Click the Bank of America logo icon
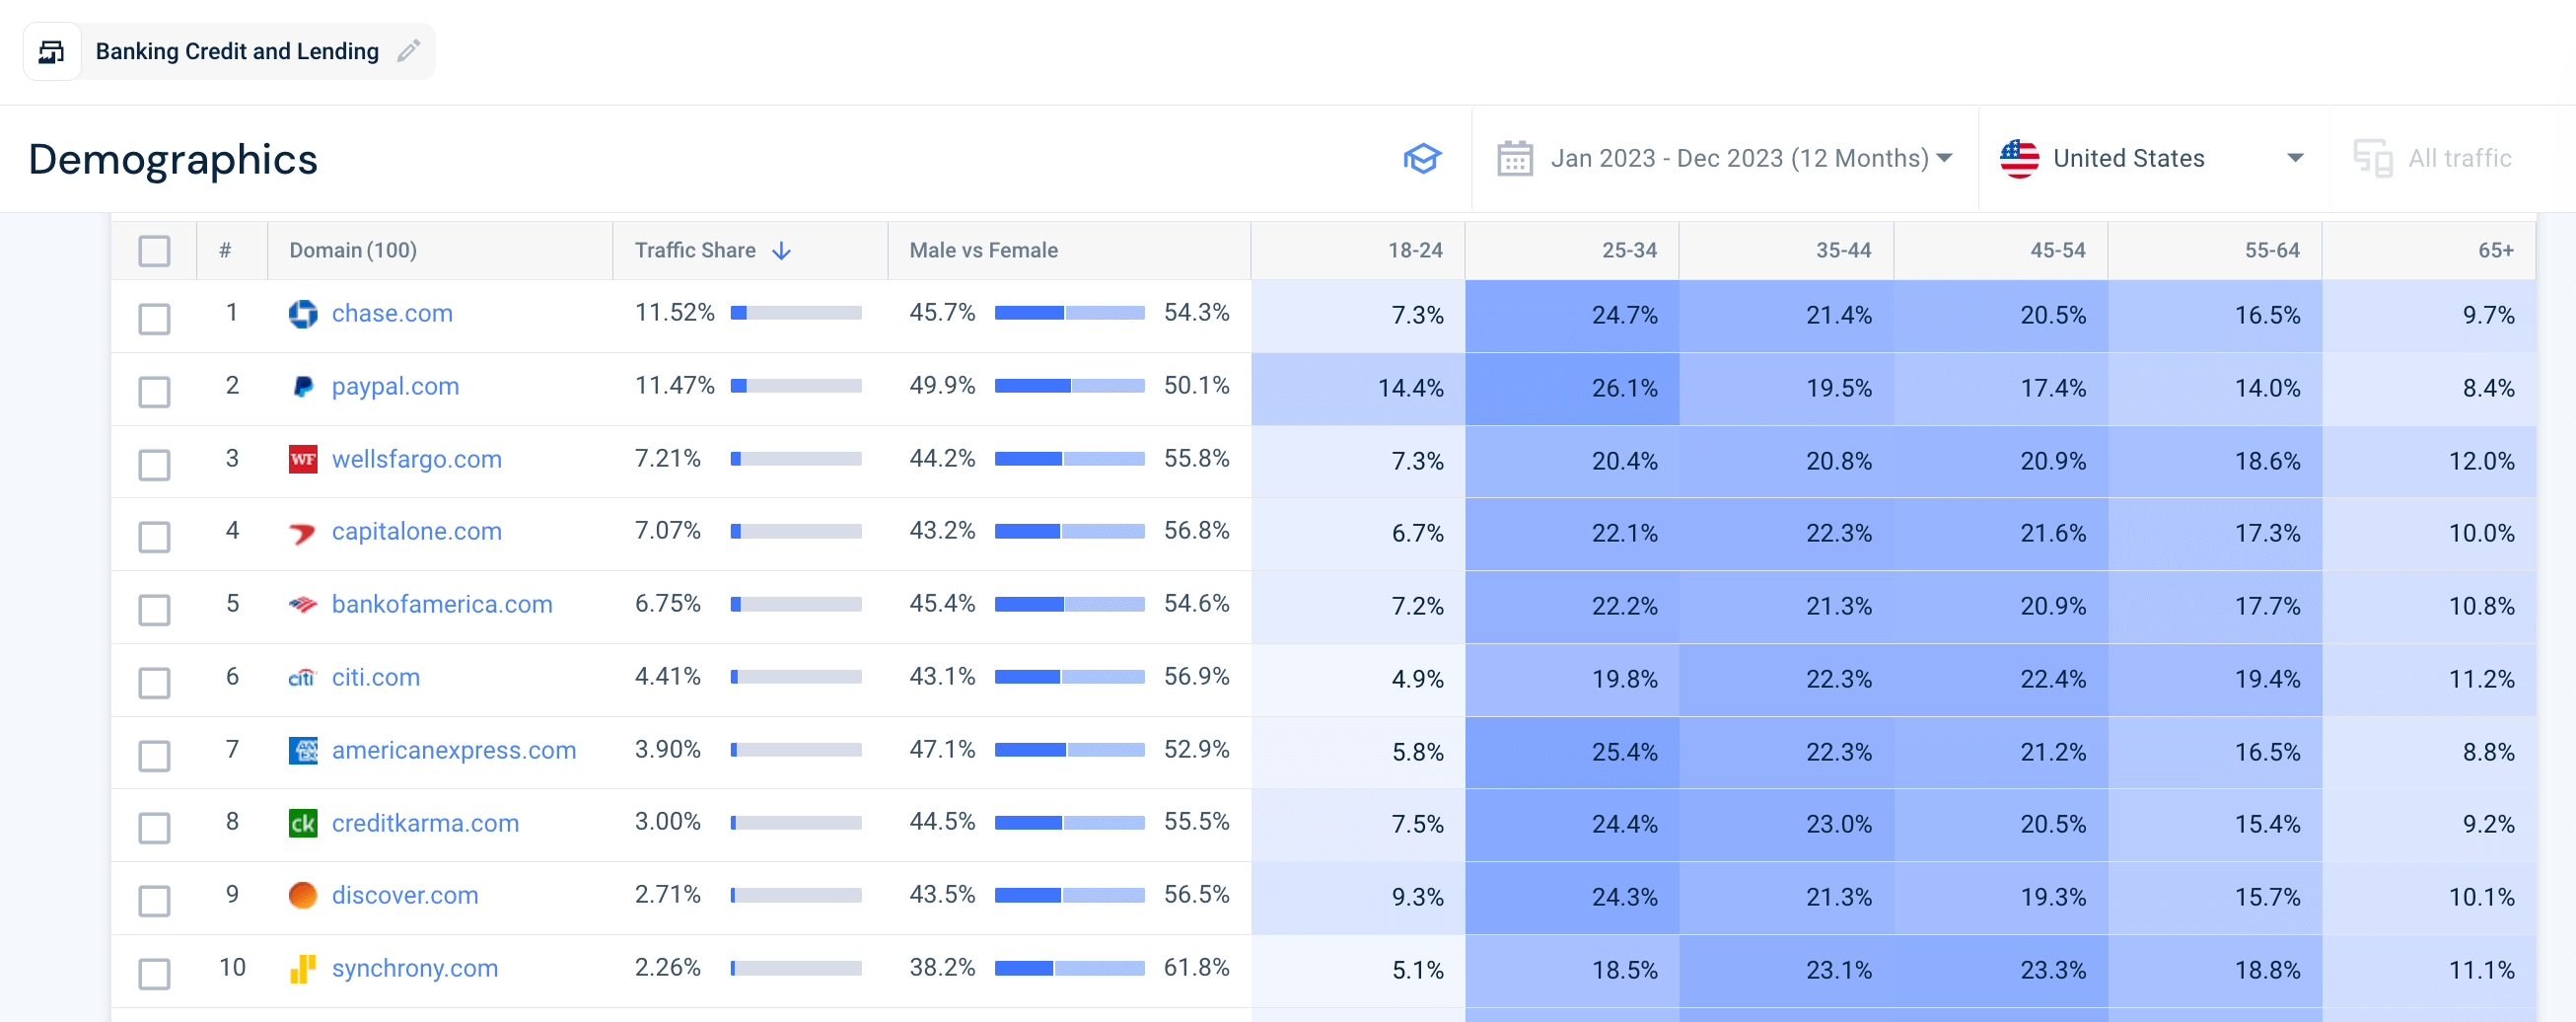The height and width of the screenshot is (1022, 2576). click(303, 605)
